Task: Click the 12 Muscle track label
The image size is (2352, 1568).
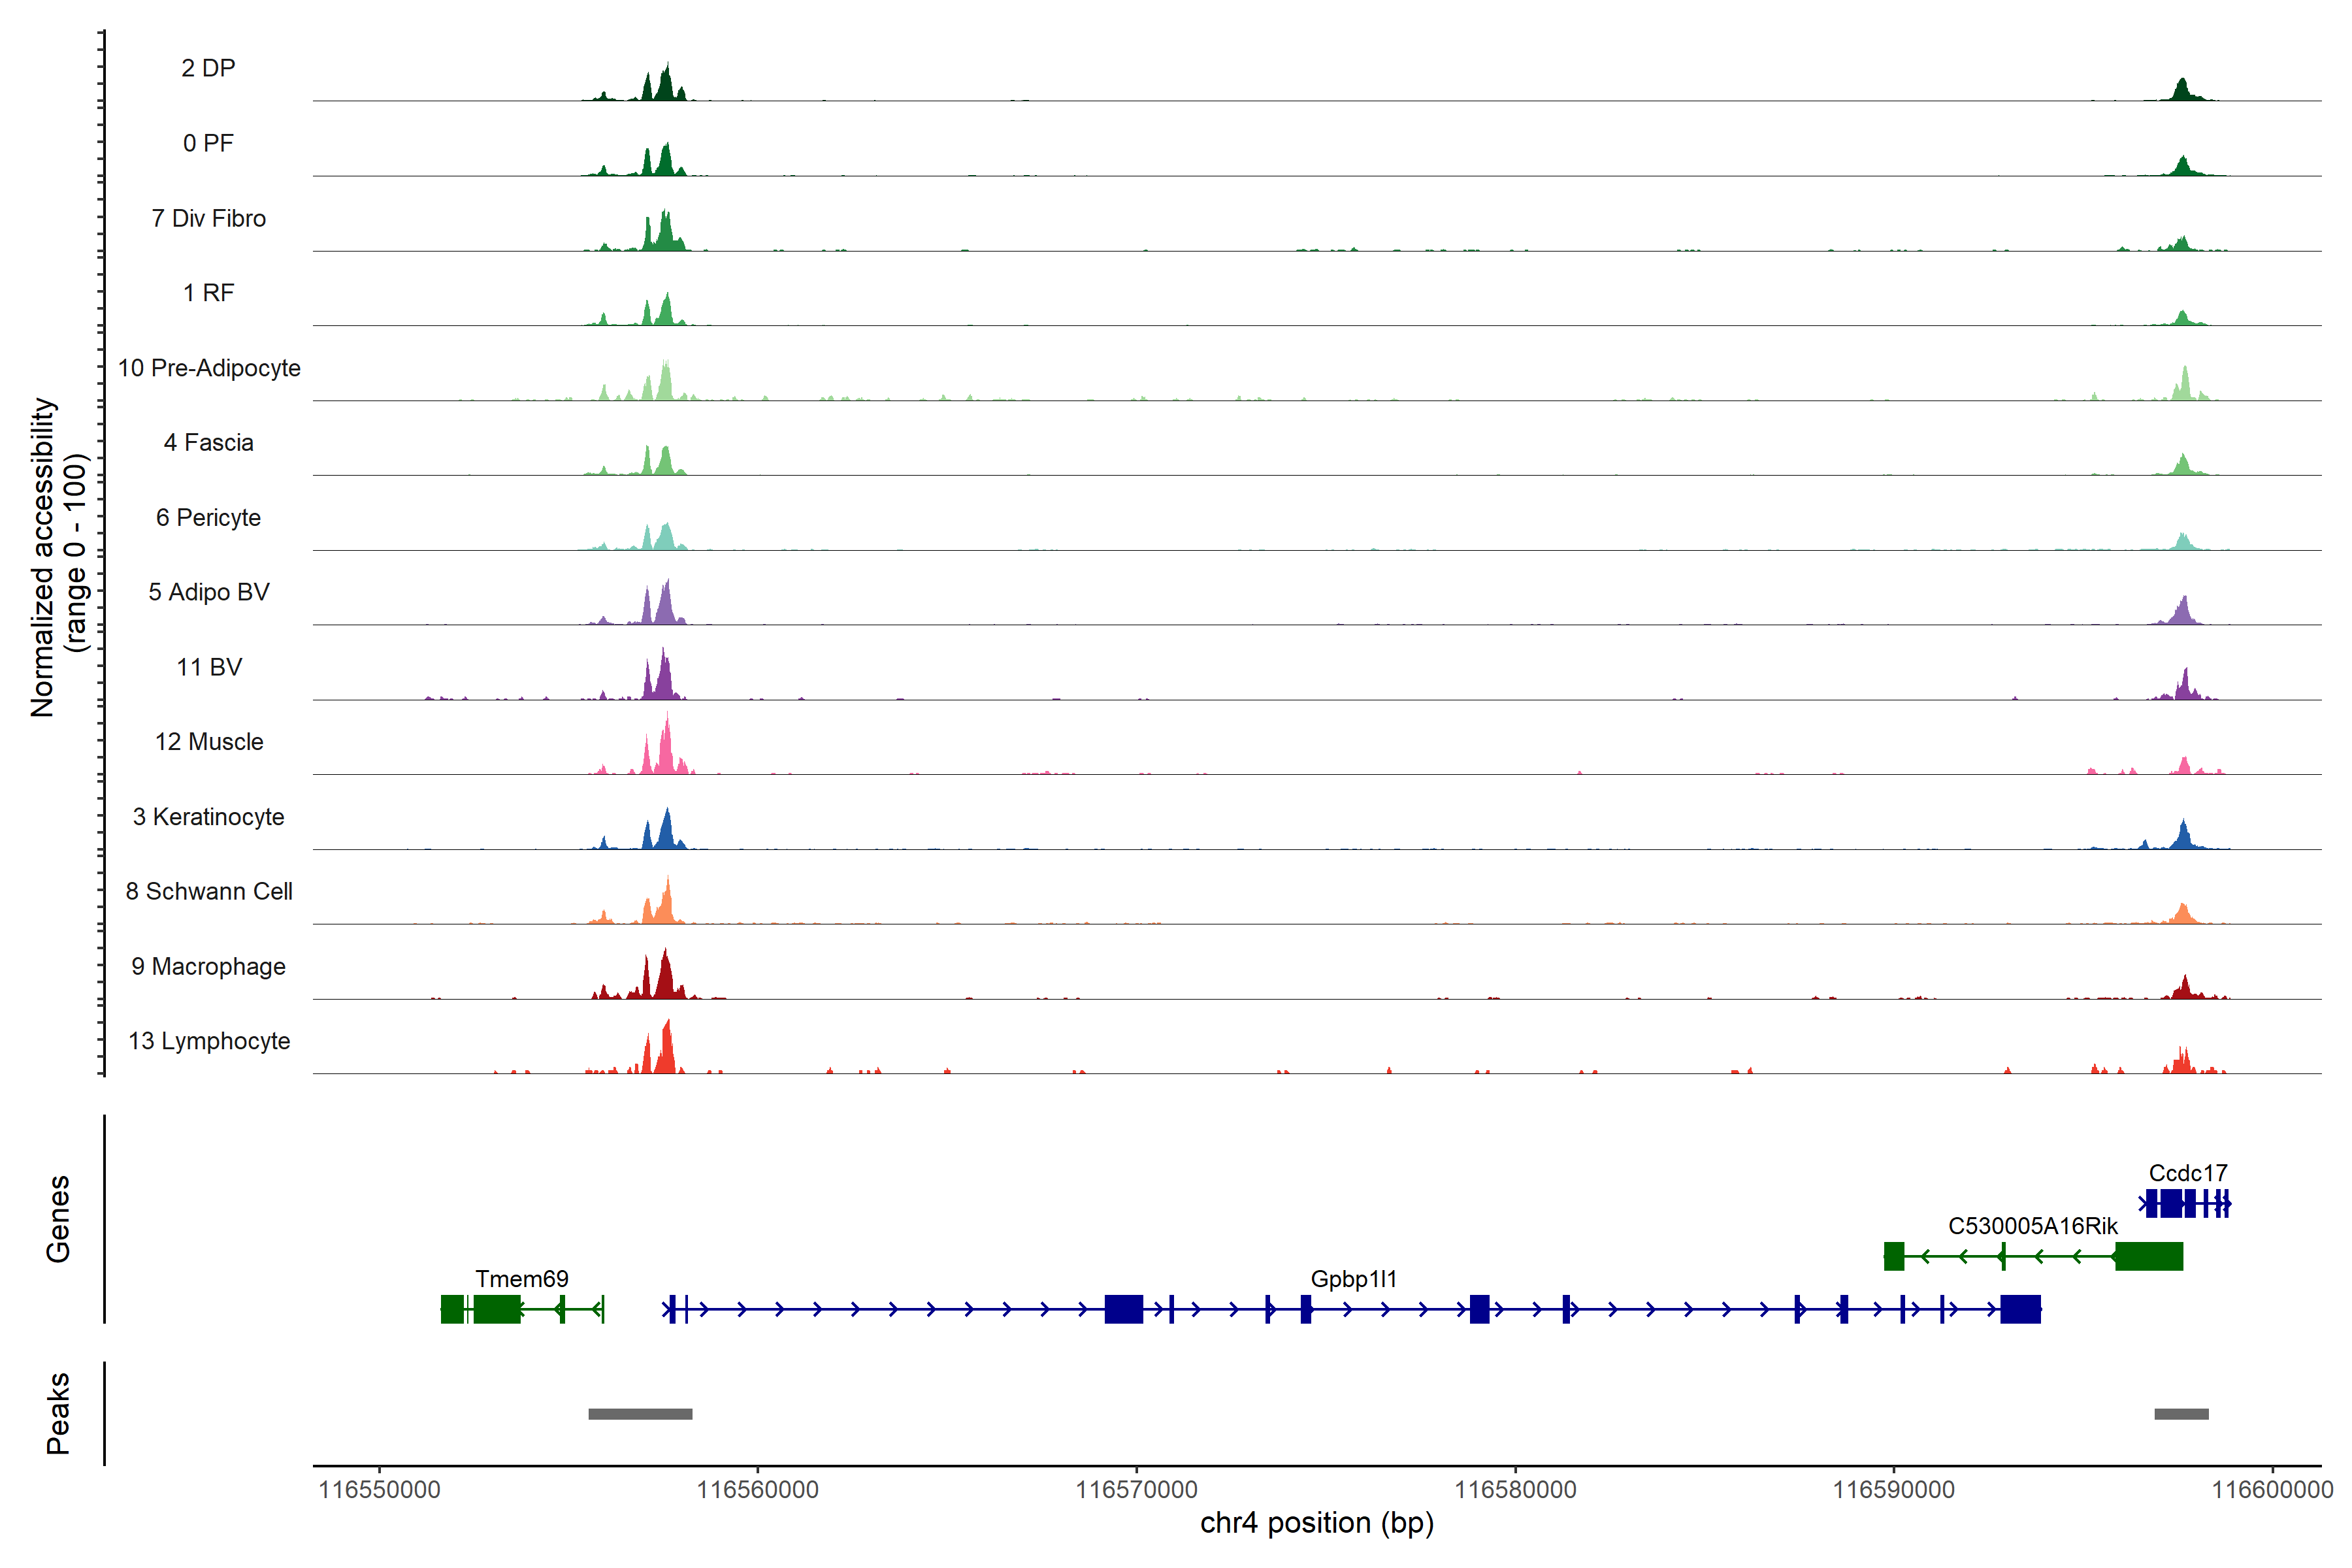Action: [x=209, y=742]
